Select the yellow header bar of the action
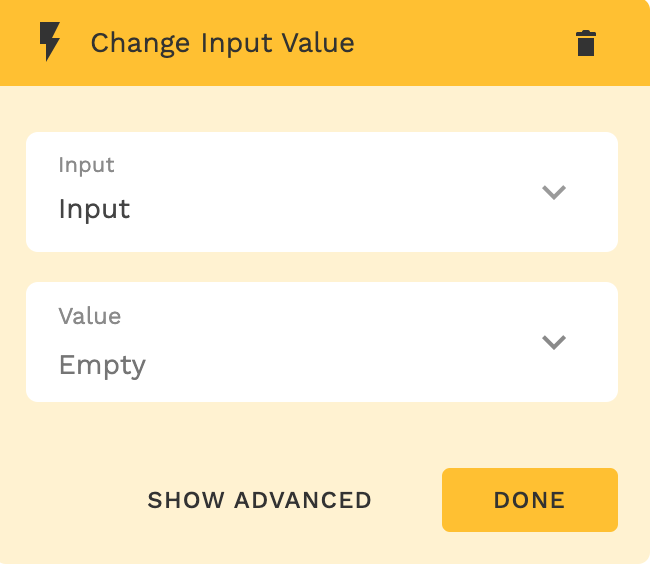The height and width of the screenshot is (570, 658). (450, 44)
